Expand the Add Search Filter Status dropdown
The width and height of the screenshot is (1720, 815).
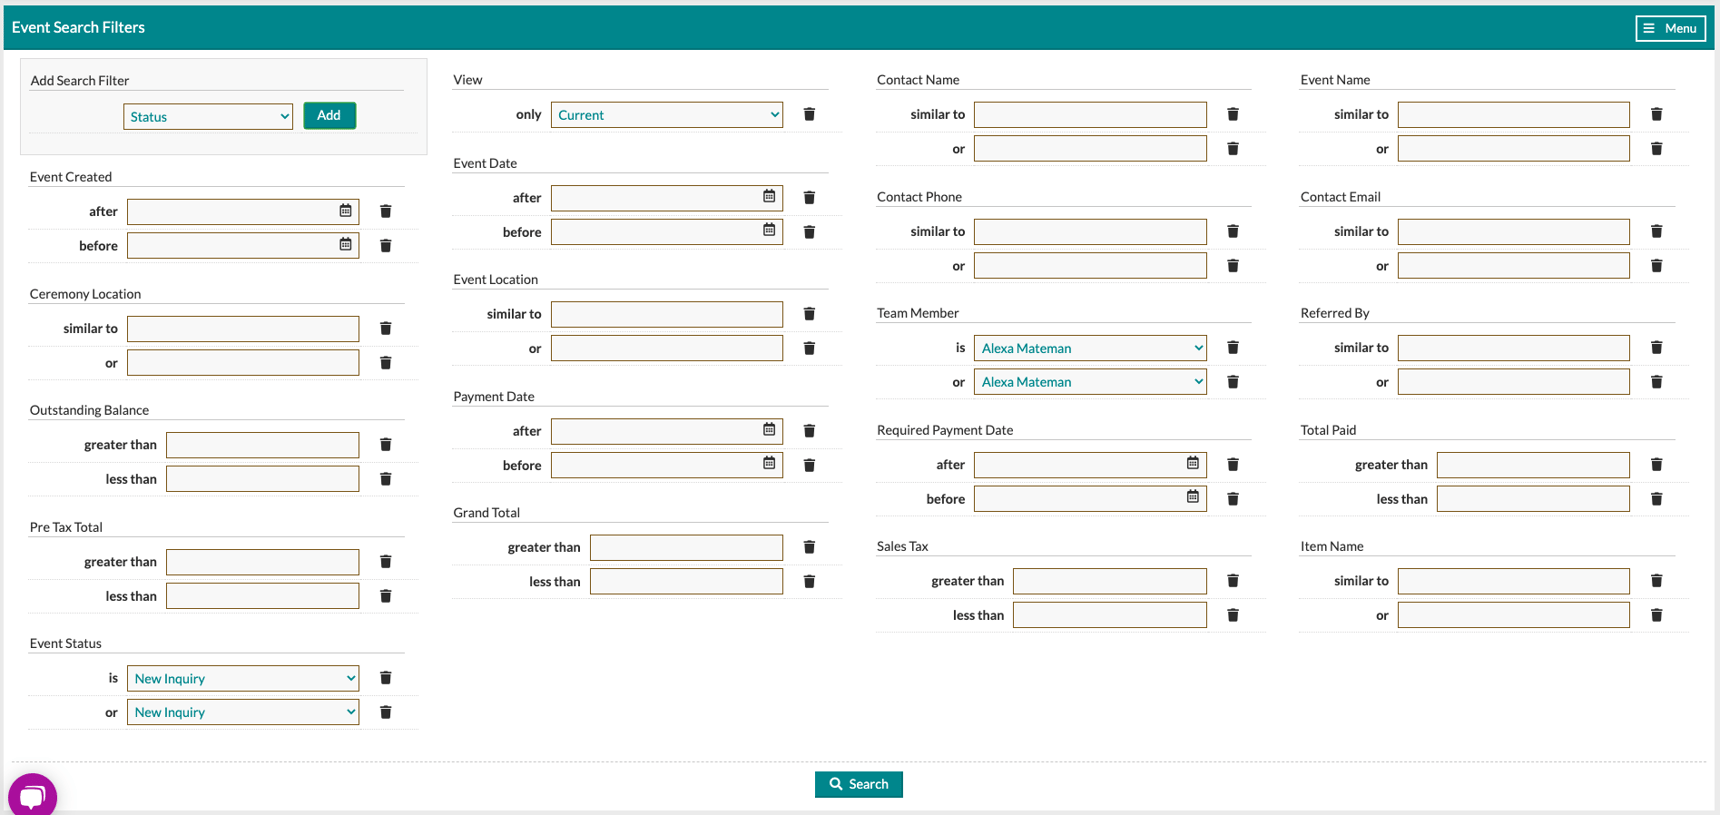[x=208, y=117]
